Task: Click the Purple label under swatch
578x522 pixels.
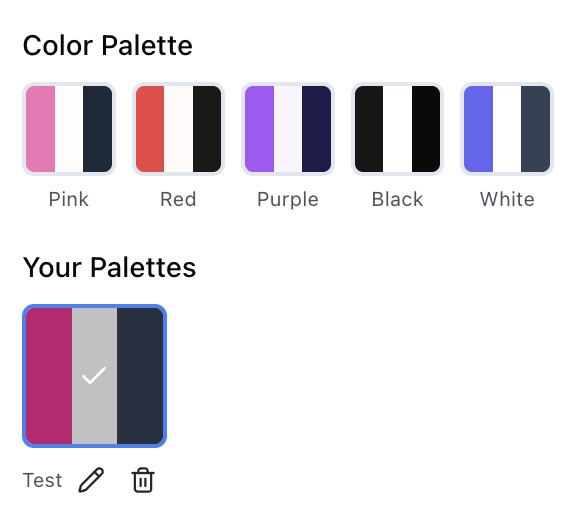Action: (x=288, y=200)
